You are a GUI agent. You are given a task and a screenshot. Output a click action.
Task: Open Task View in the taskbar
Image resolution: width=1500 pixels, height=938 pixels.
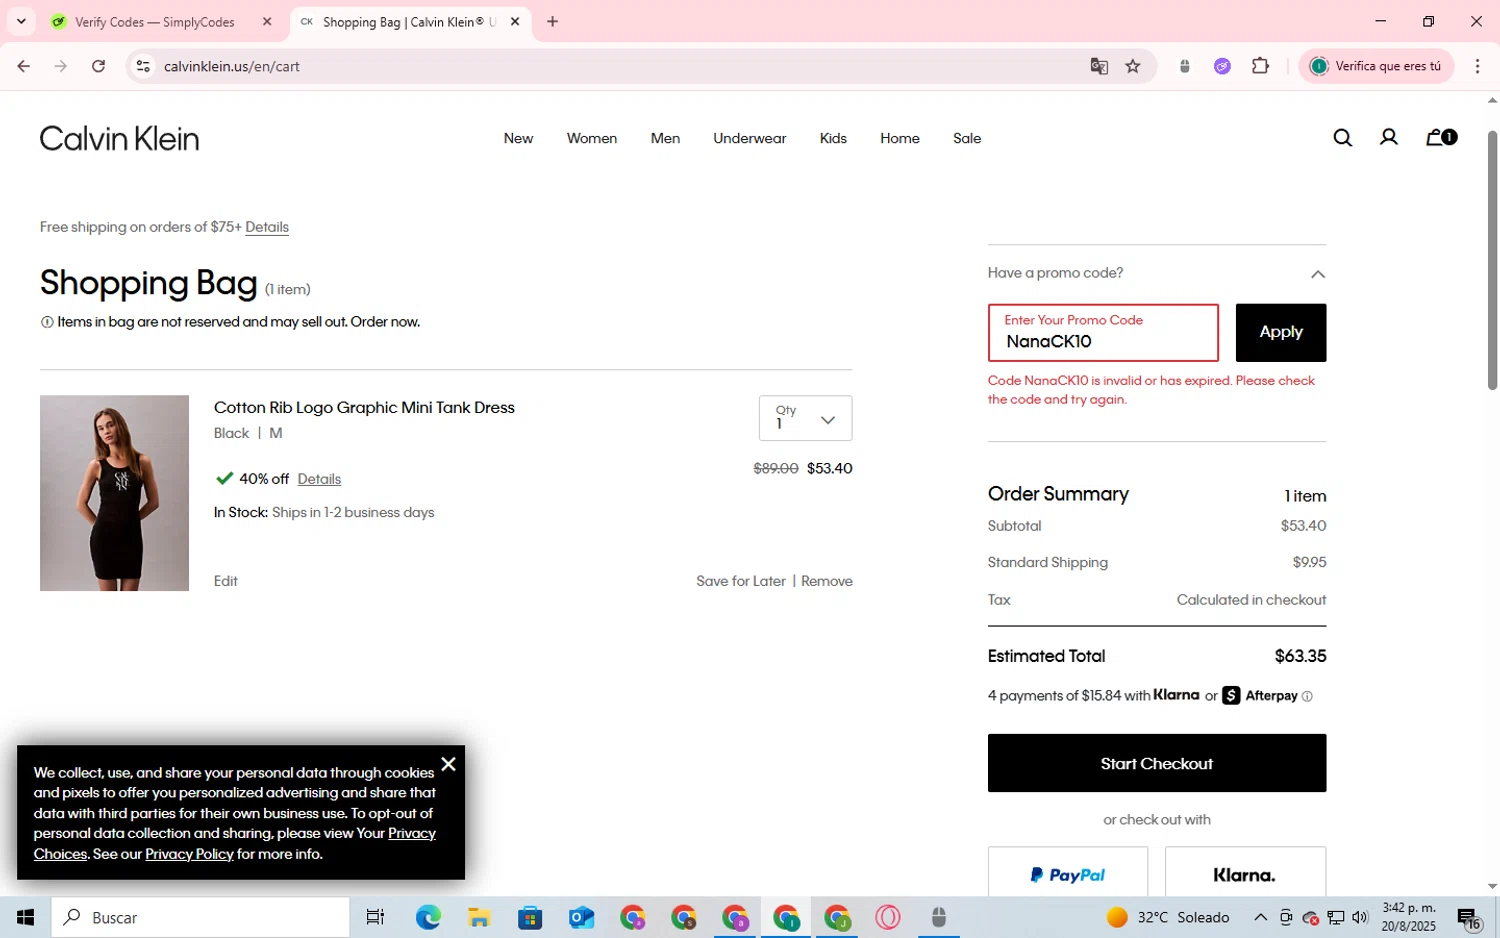click(375, 917)
